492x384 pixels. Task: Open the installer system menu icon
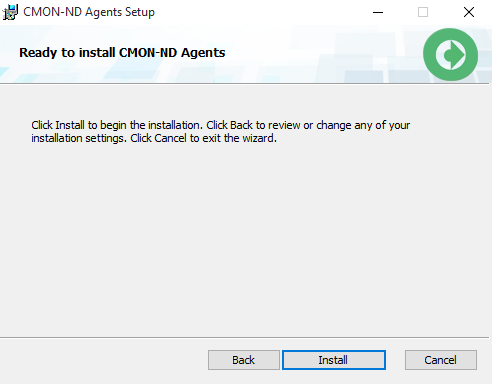10,12
